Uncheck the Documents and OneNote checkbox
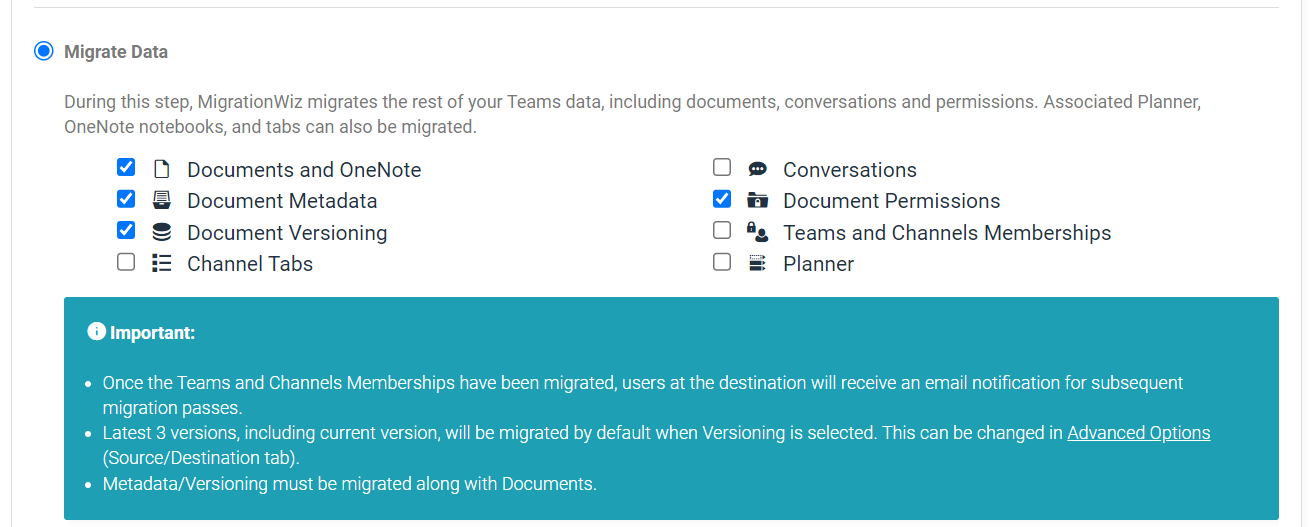This screenshot has width=1311, height=527. coord(126,167)
